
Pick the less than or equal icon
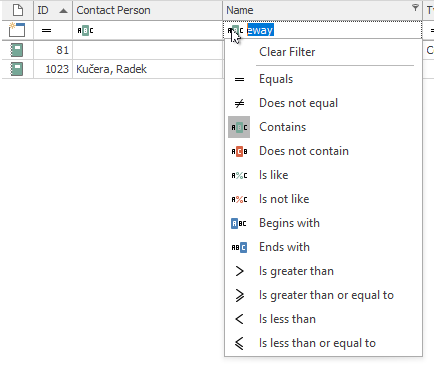(239, 343)
